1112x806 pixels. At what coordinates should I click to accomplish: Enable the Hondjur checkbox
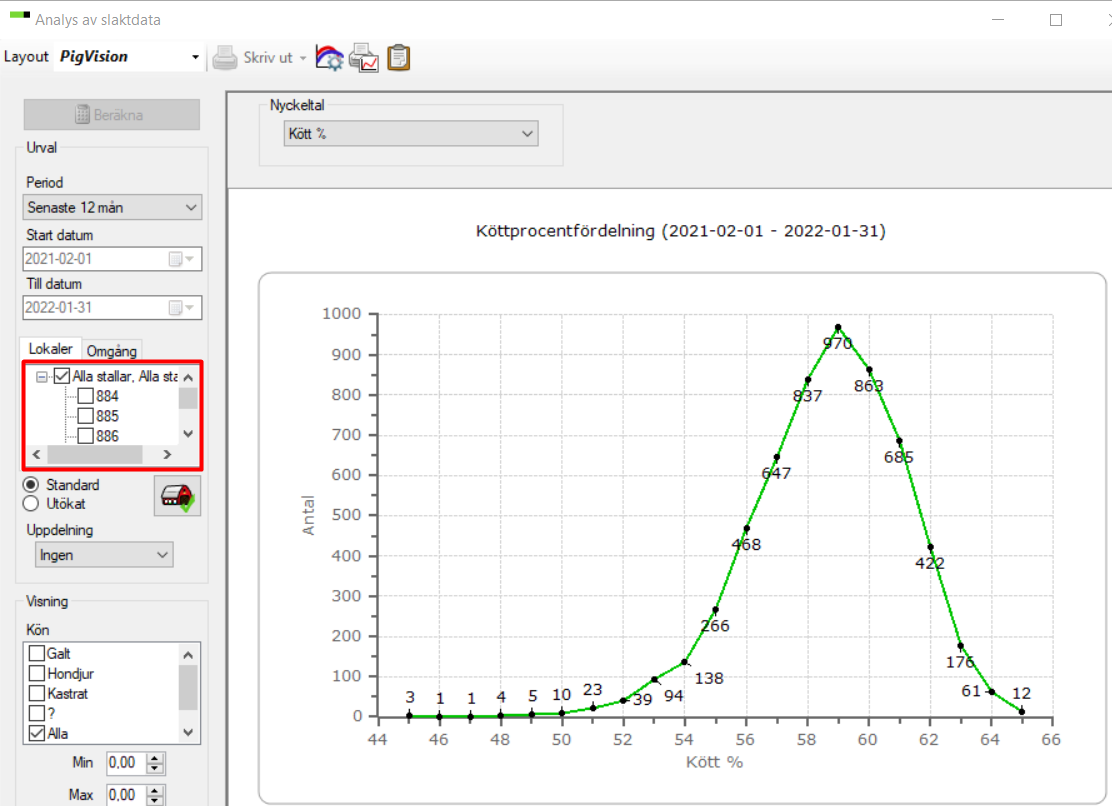pos(37,673)
